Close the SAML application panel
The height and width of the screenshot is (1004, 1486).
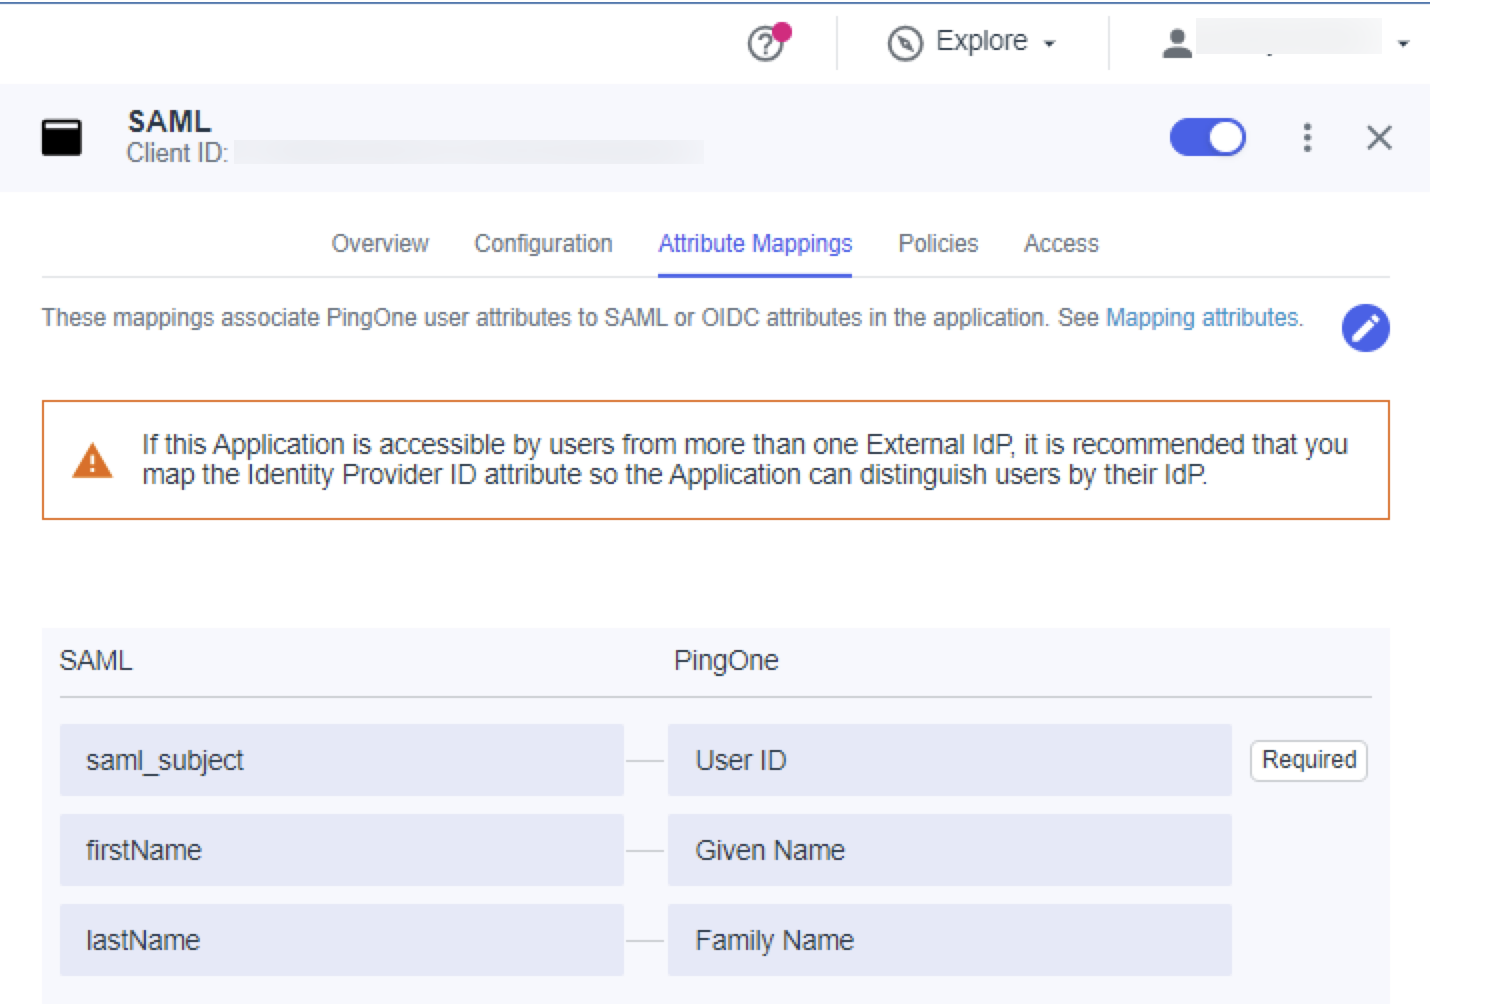point(1379,138)
